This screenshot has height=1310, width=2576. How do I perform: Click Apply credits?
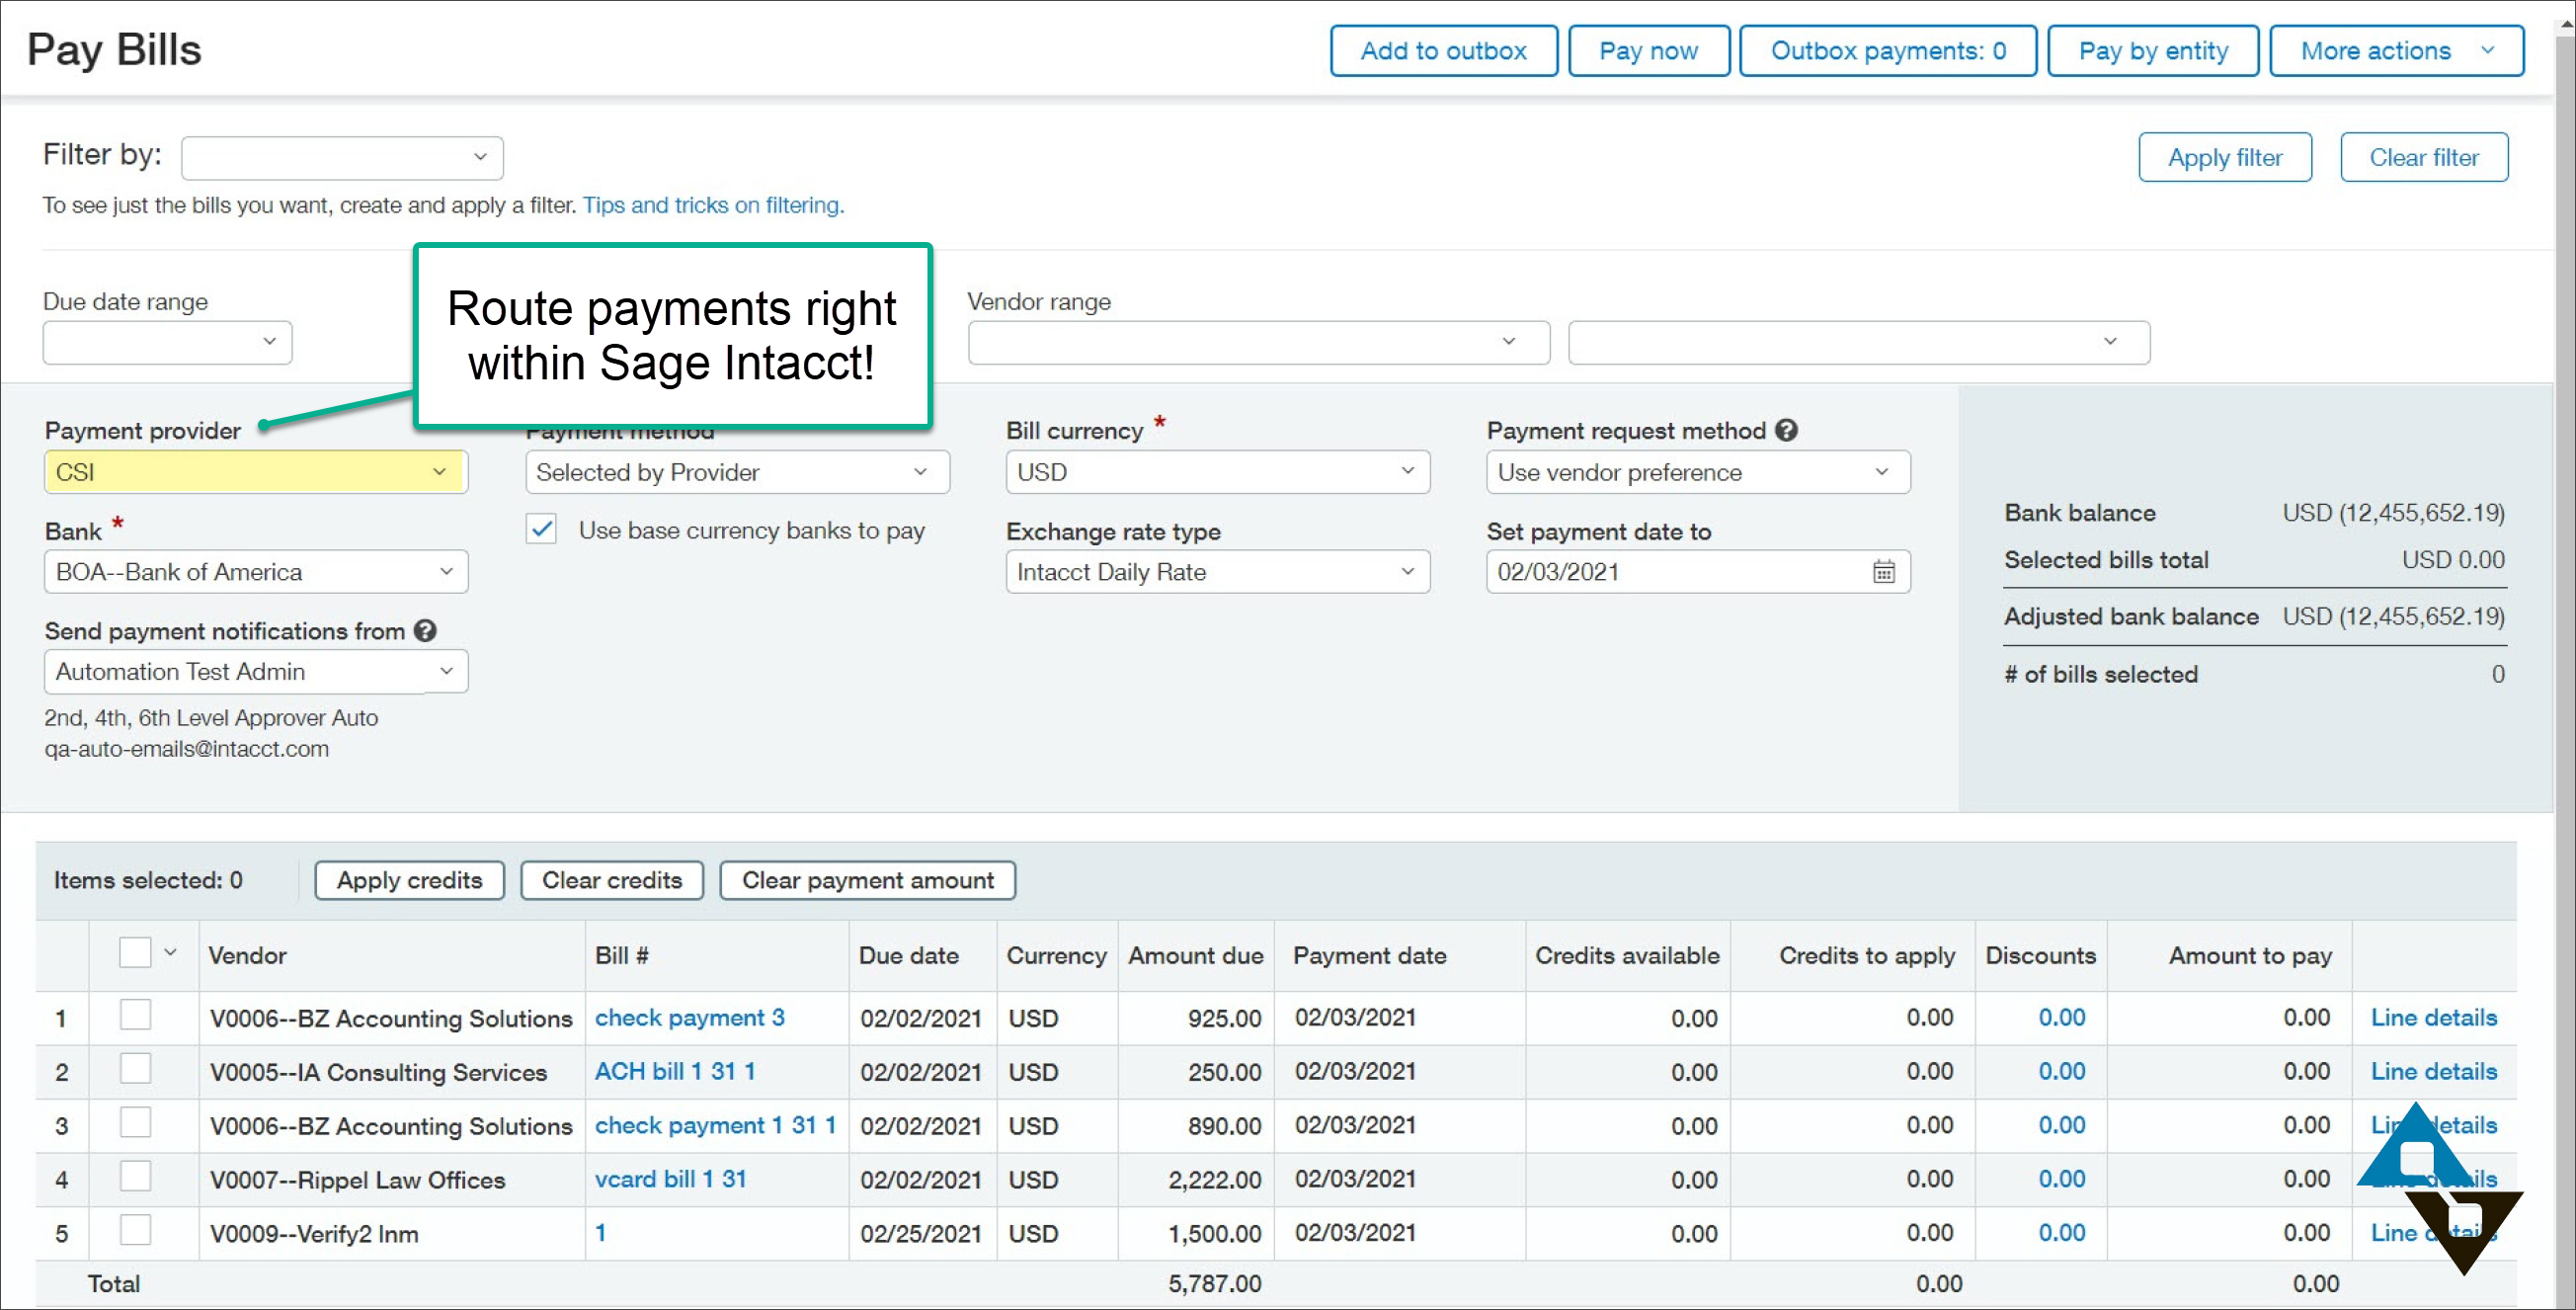click(409, 880)
